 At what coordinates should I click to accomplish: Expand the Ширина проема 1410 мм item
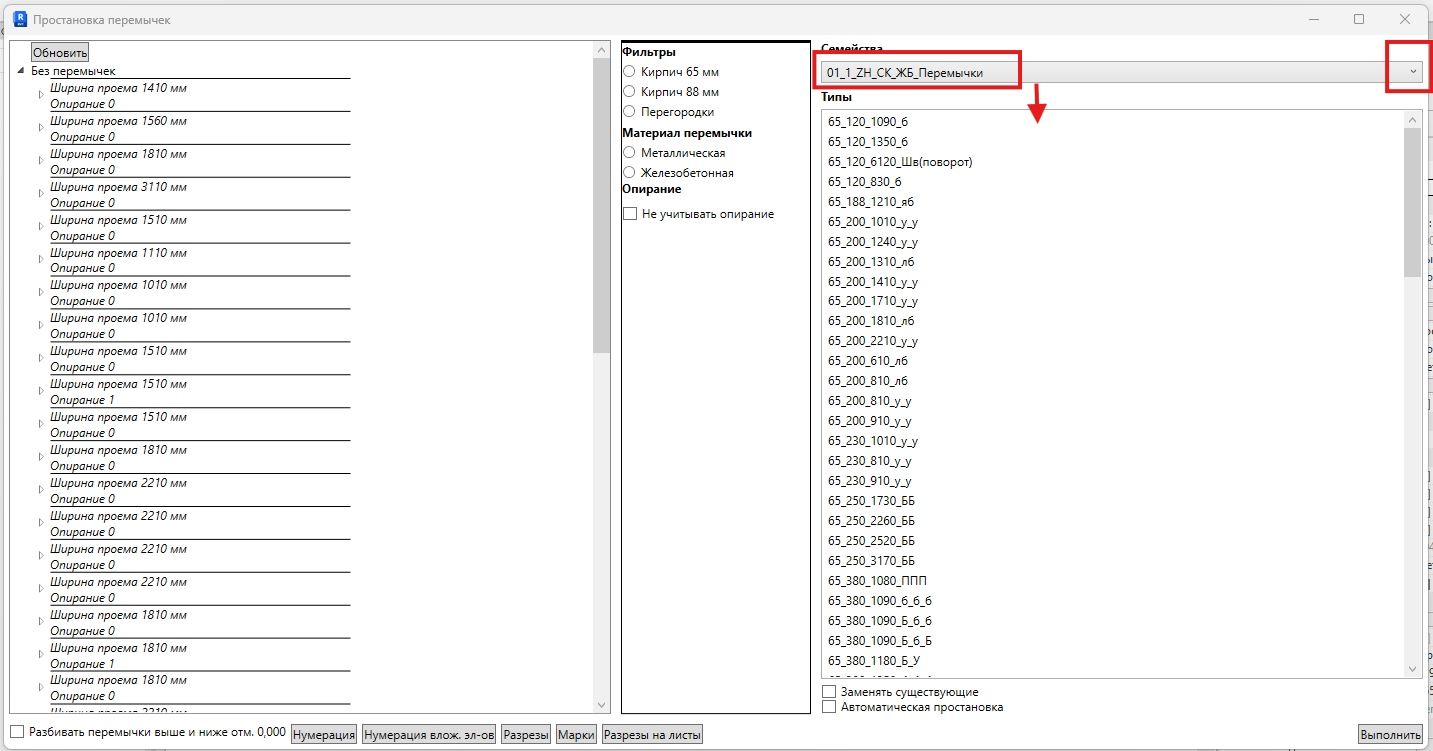coord(41,95)
